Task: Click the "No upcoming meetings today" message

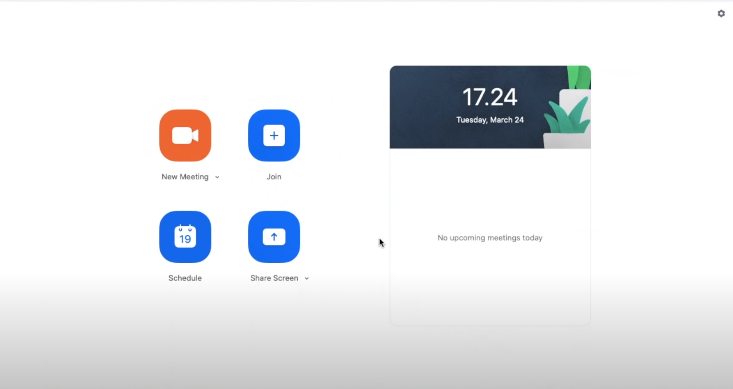Action: click(490, 238)
